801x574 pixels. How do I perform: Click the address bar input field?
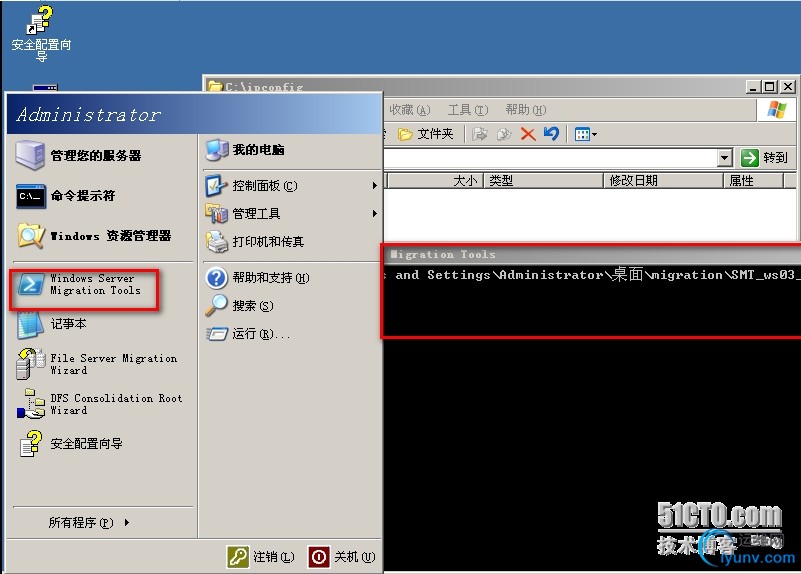point(550,158)
